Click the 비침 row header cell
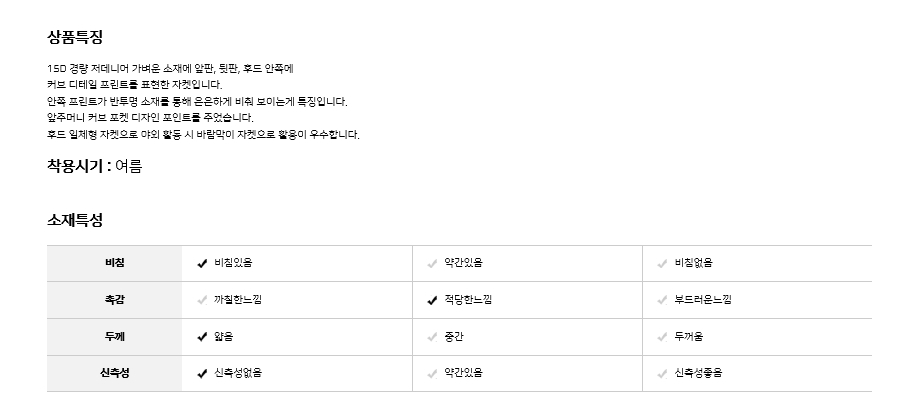 pos(114,263)
